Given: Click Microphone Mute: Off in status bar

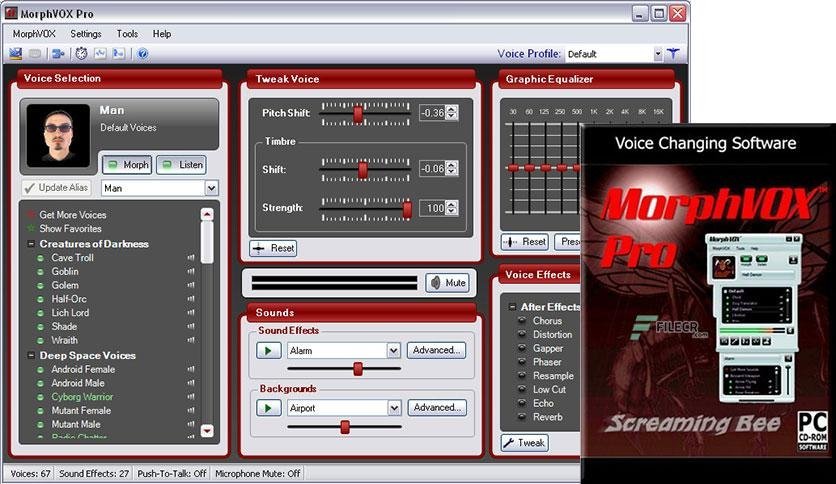Looking at the screenshot, I should (258, 473).
